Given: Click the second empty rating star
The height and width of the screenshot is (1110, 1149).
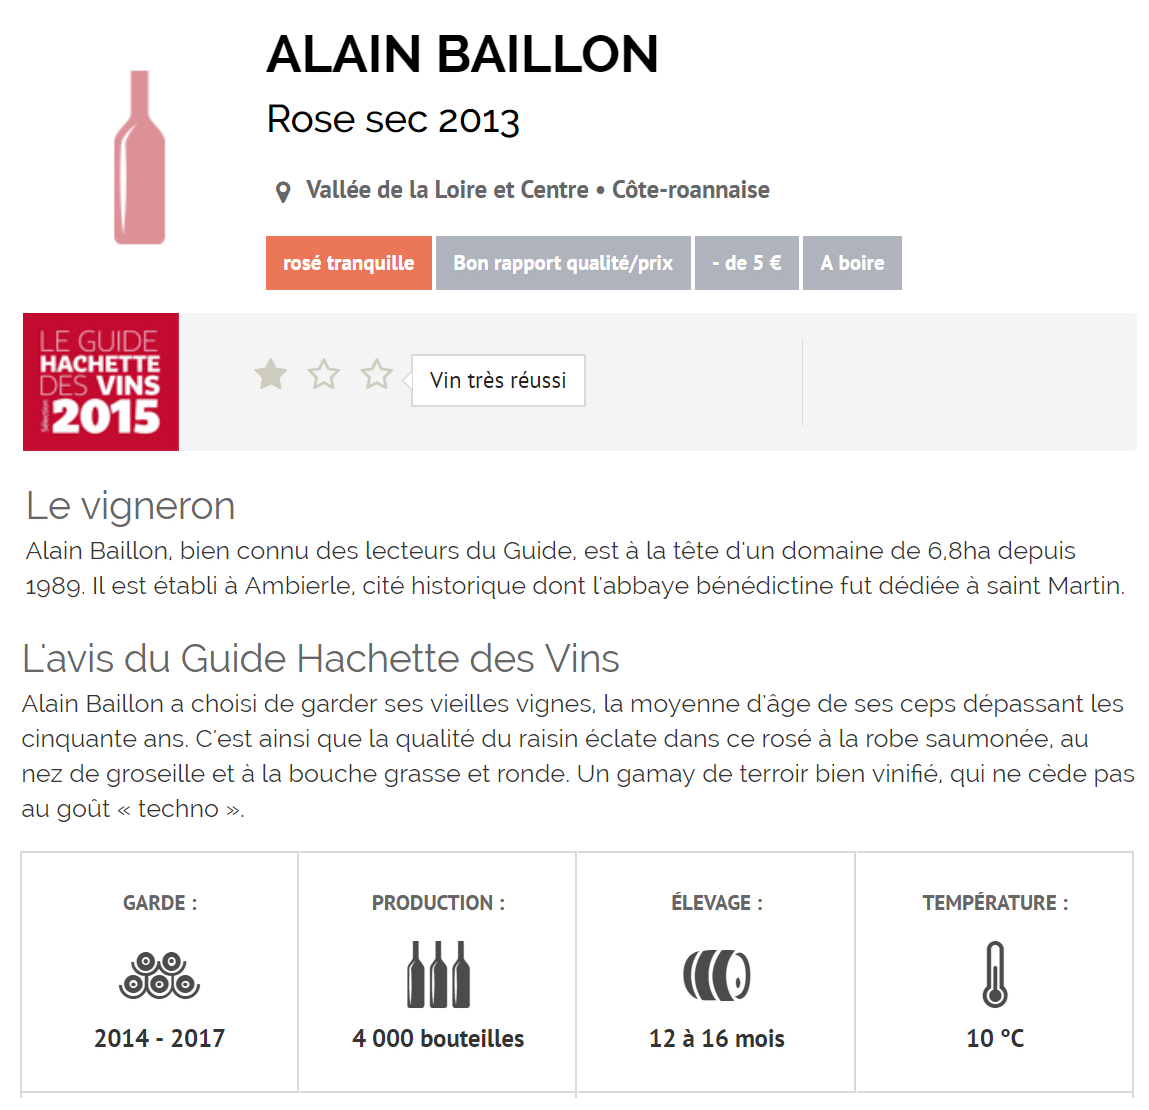Looking at the screenshot, I should tap(324, 375).
